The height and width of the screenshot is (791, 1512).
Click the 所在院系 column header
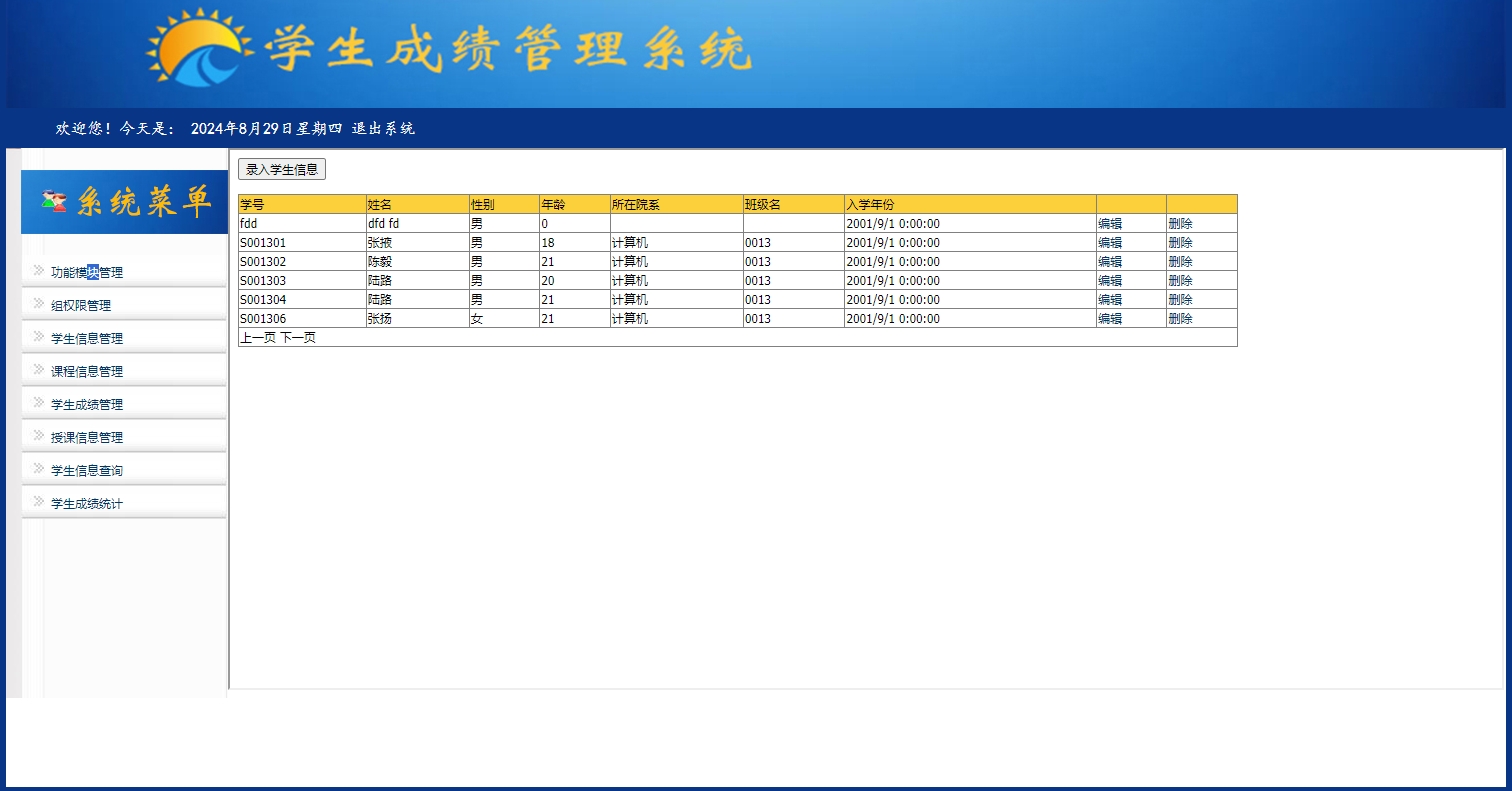click(x=677, y=204)
